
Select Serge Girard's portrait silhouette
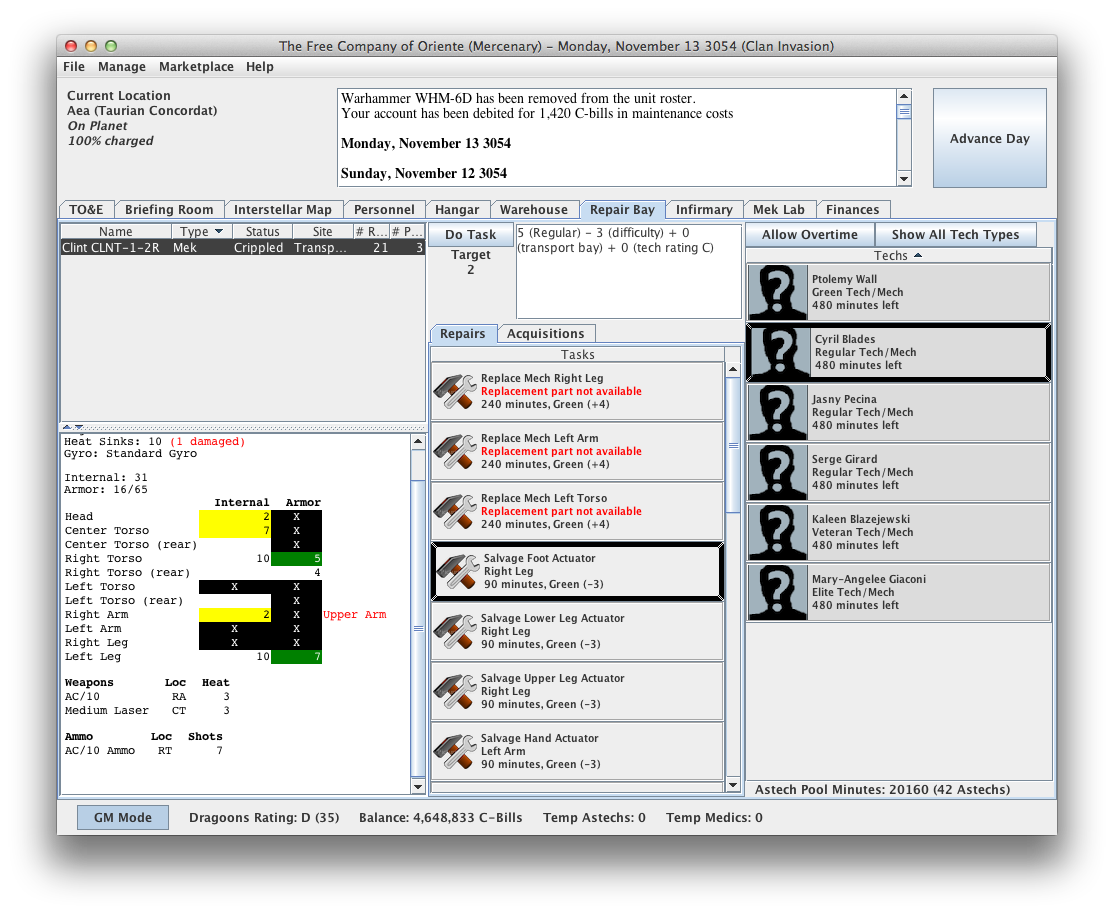778,472
